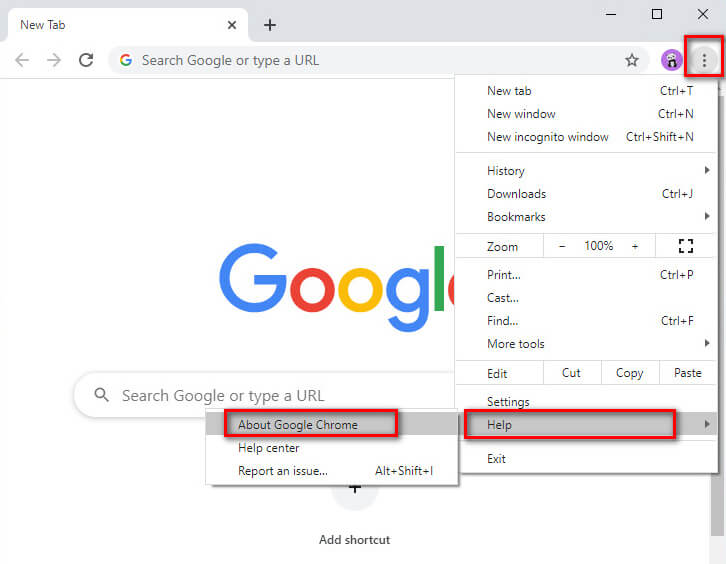Click the New Tab tab title
Image resolution: width=726 pixels, height=564 pixels.
click(43, 25)
